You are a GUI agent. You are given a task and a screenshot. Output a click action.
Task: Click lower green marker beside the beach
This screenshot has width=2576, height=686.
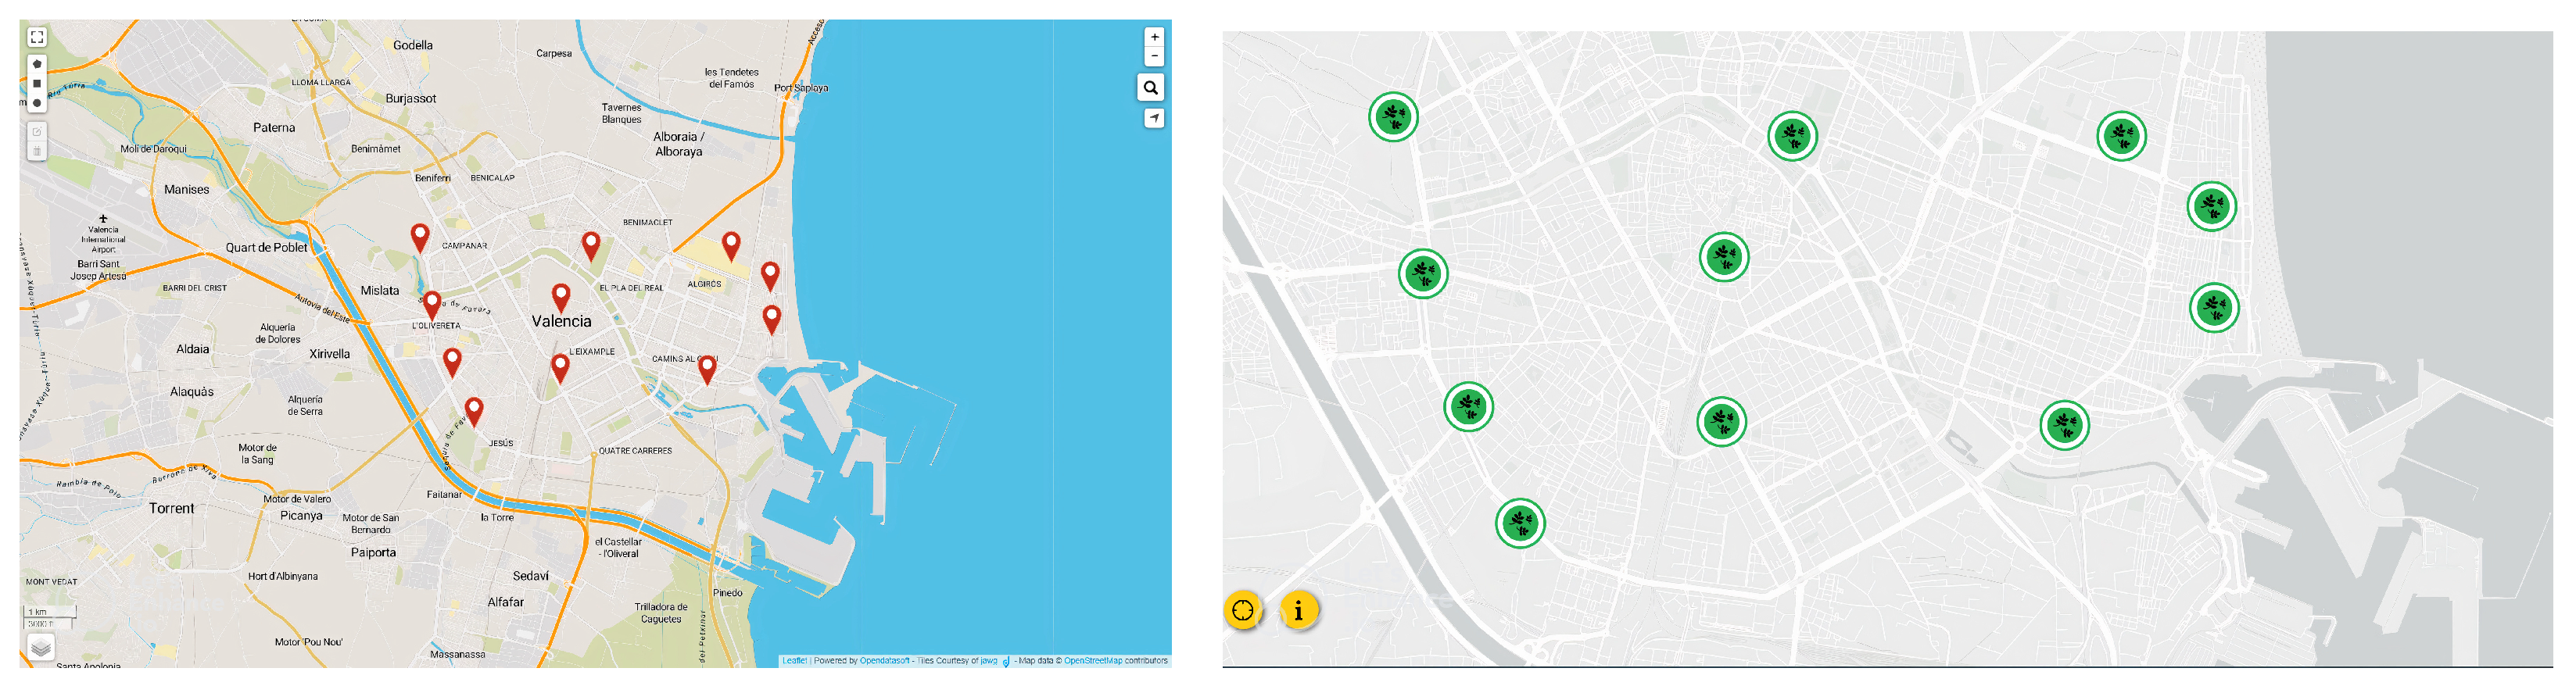[2214, 307]
